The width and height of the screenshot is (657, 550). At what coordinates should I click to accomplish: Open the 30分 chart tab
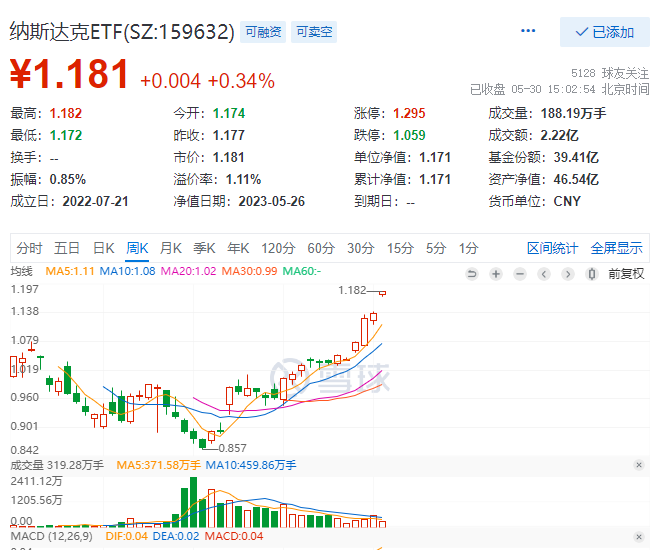360,248
